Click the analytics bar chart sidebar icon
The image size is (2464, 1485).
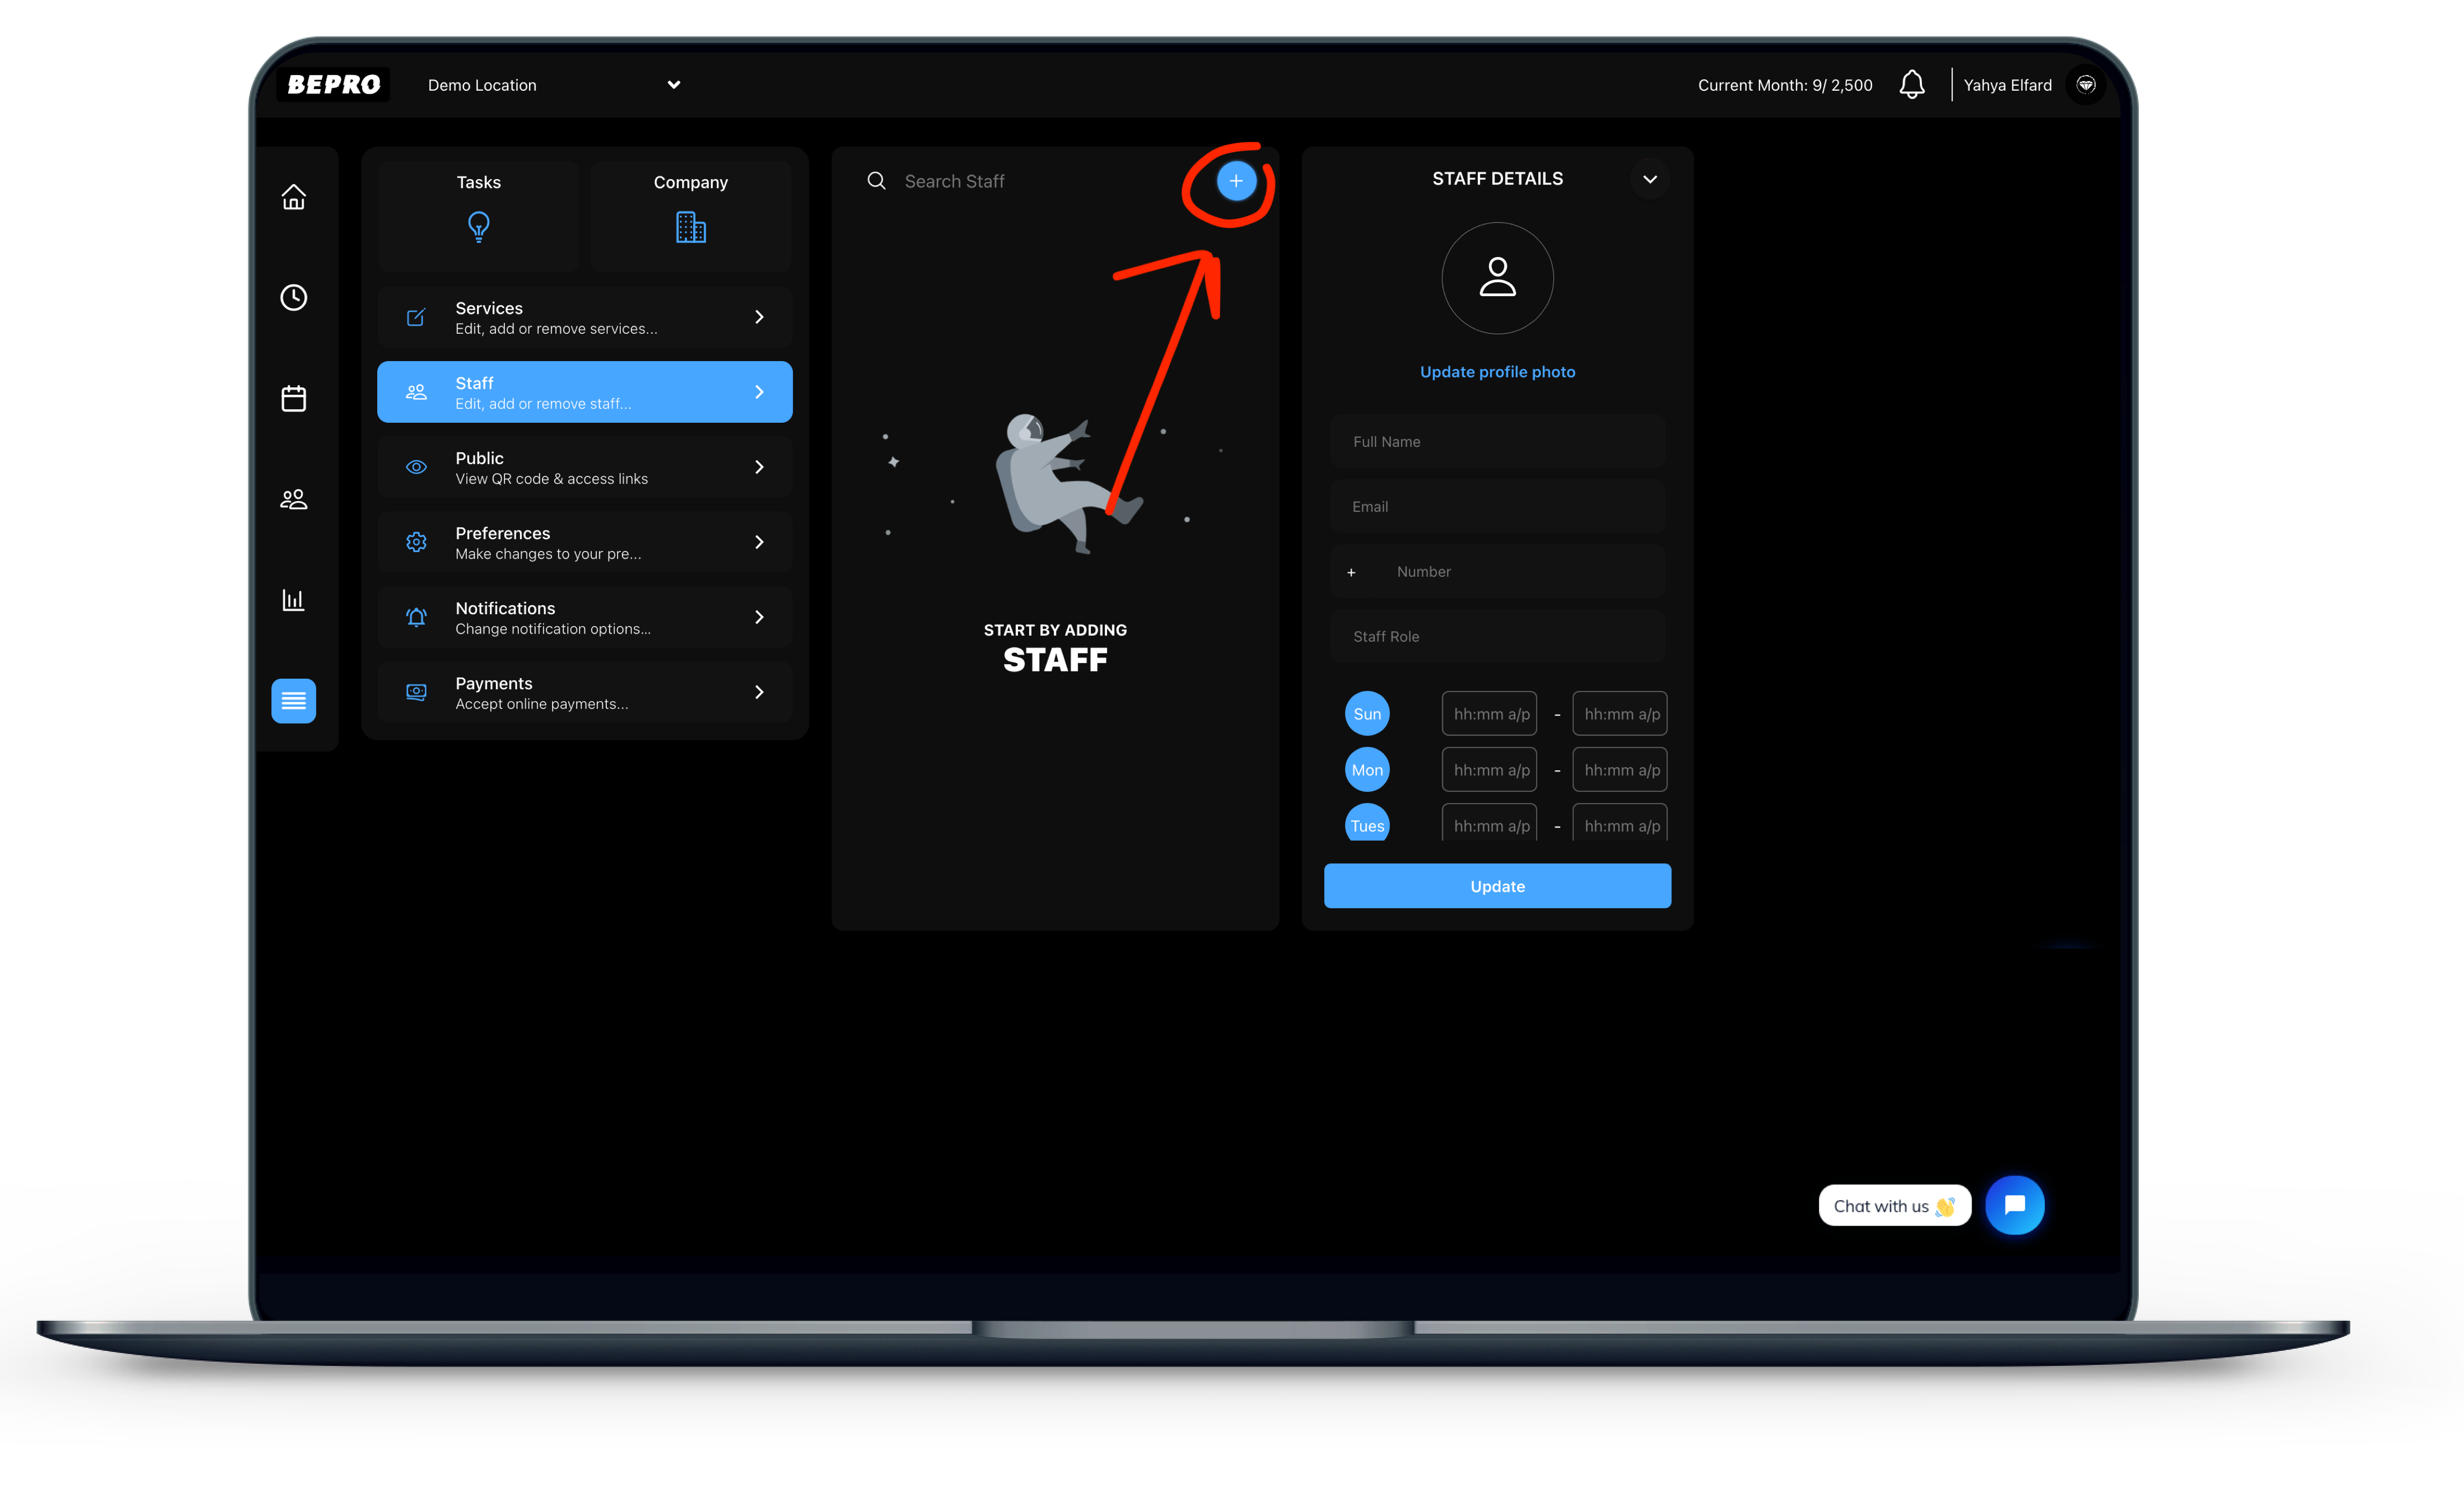pyautogui.click(x=292, y=600)
